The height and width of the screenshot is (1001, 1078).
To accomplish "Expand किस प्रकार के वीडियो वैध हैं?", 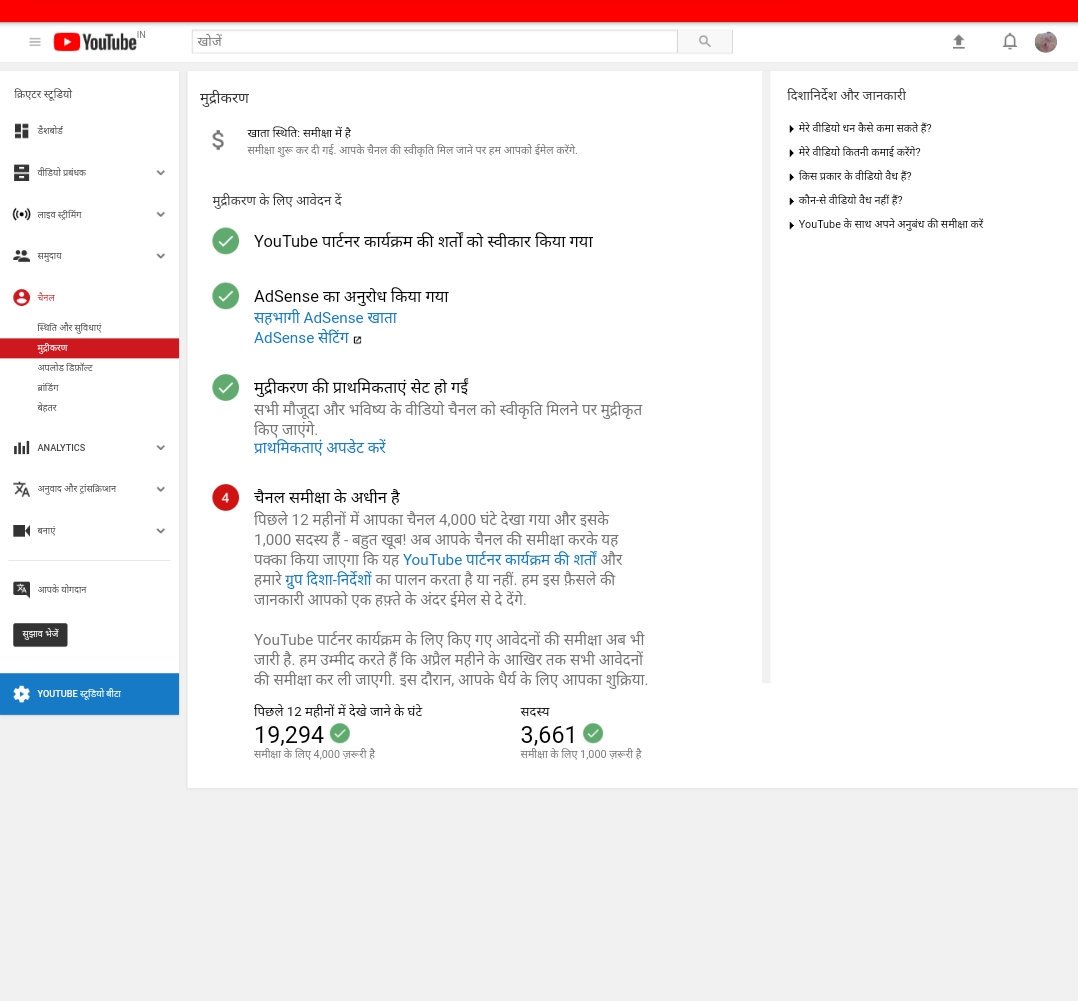I will pyautogui.click(x=850, y=176).
